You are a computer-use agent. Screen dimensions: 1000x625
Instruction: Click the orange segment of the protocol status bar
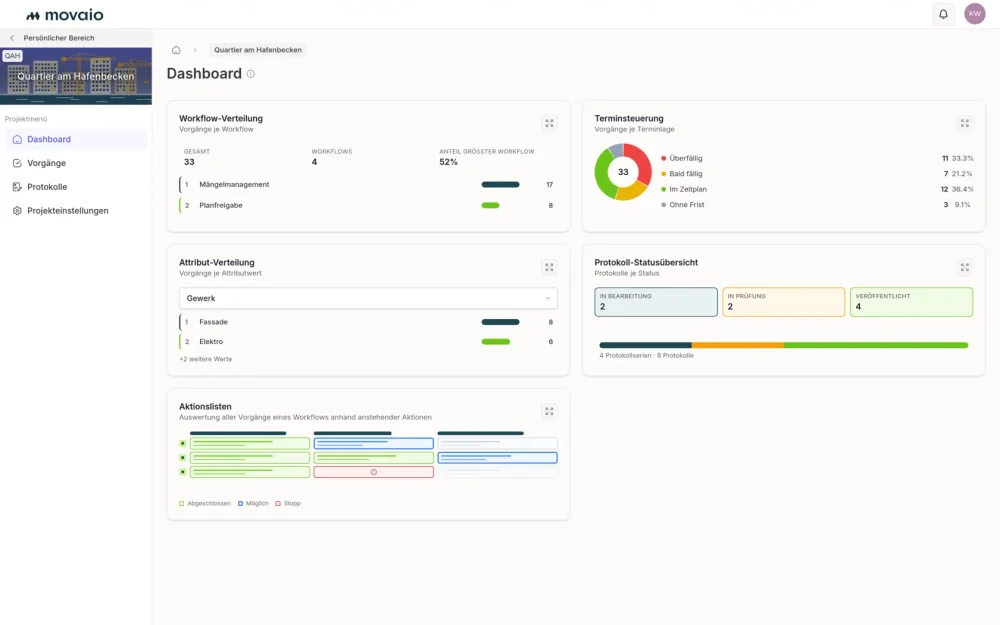738,345
